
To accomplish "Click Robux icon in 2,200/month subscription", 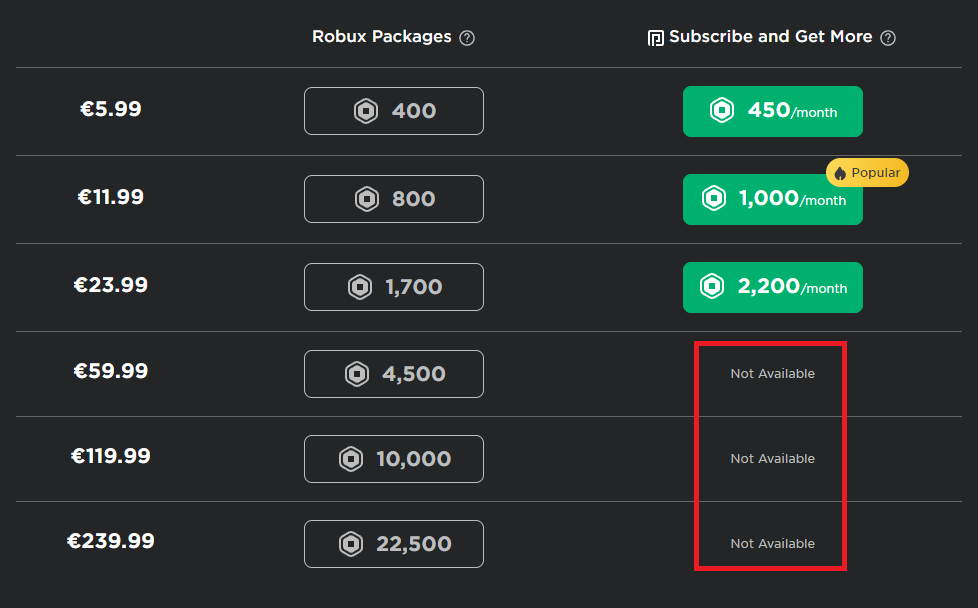I will pos(712,287).
